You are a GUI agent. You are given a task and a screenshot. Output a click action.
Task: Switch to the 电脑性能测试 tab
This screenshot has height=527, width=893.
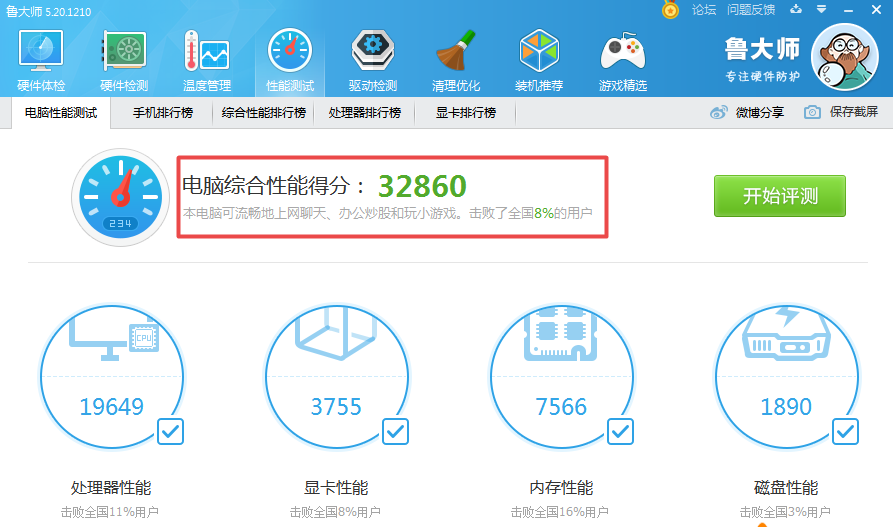point(61,113)
